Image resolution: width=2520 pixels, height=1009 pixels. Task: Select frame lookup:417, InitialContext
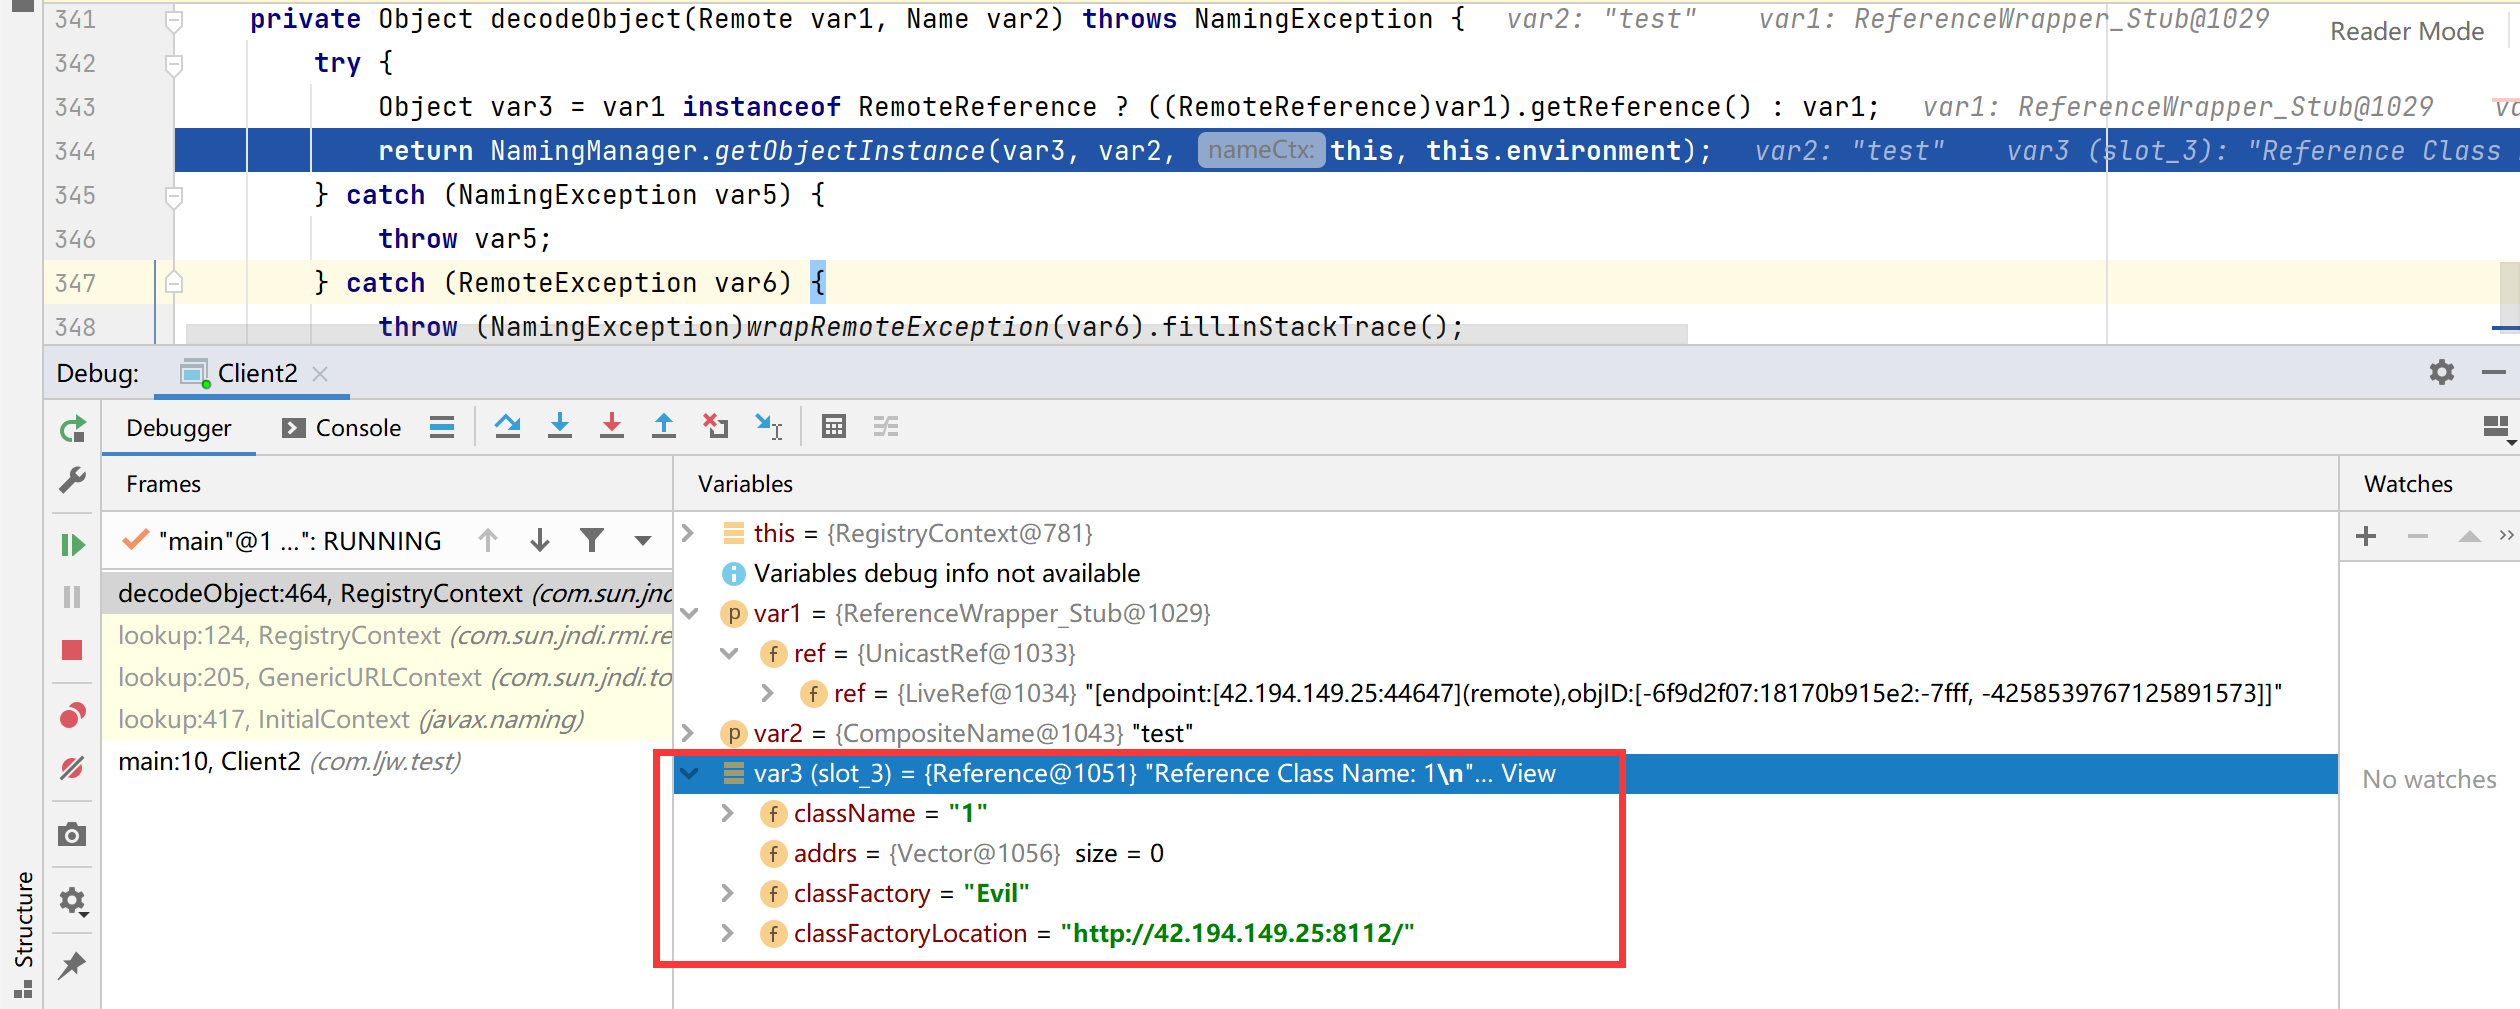pos(387,719)
